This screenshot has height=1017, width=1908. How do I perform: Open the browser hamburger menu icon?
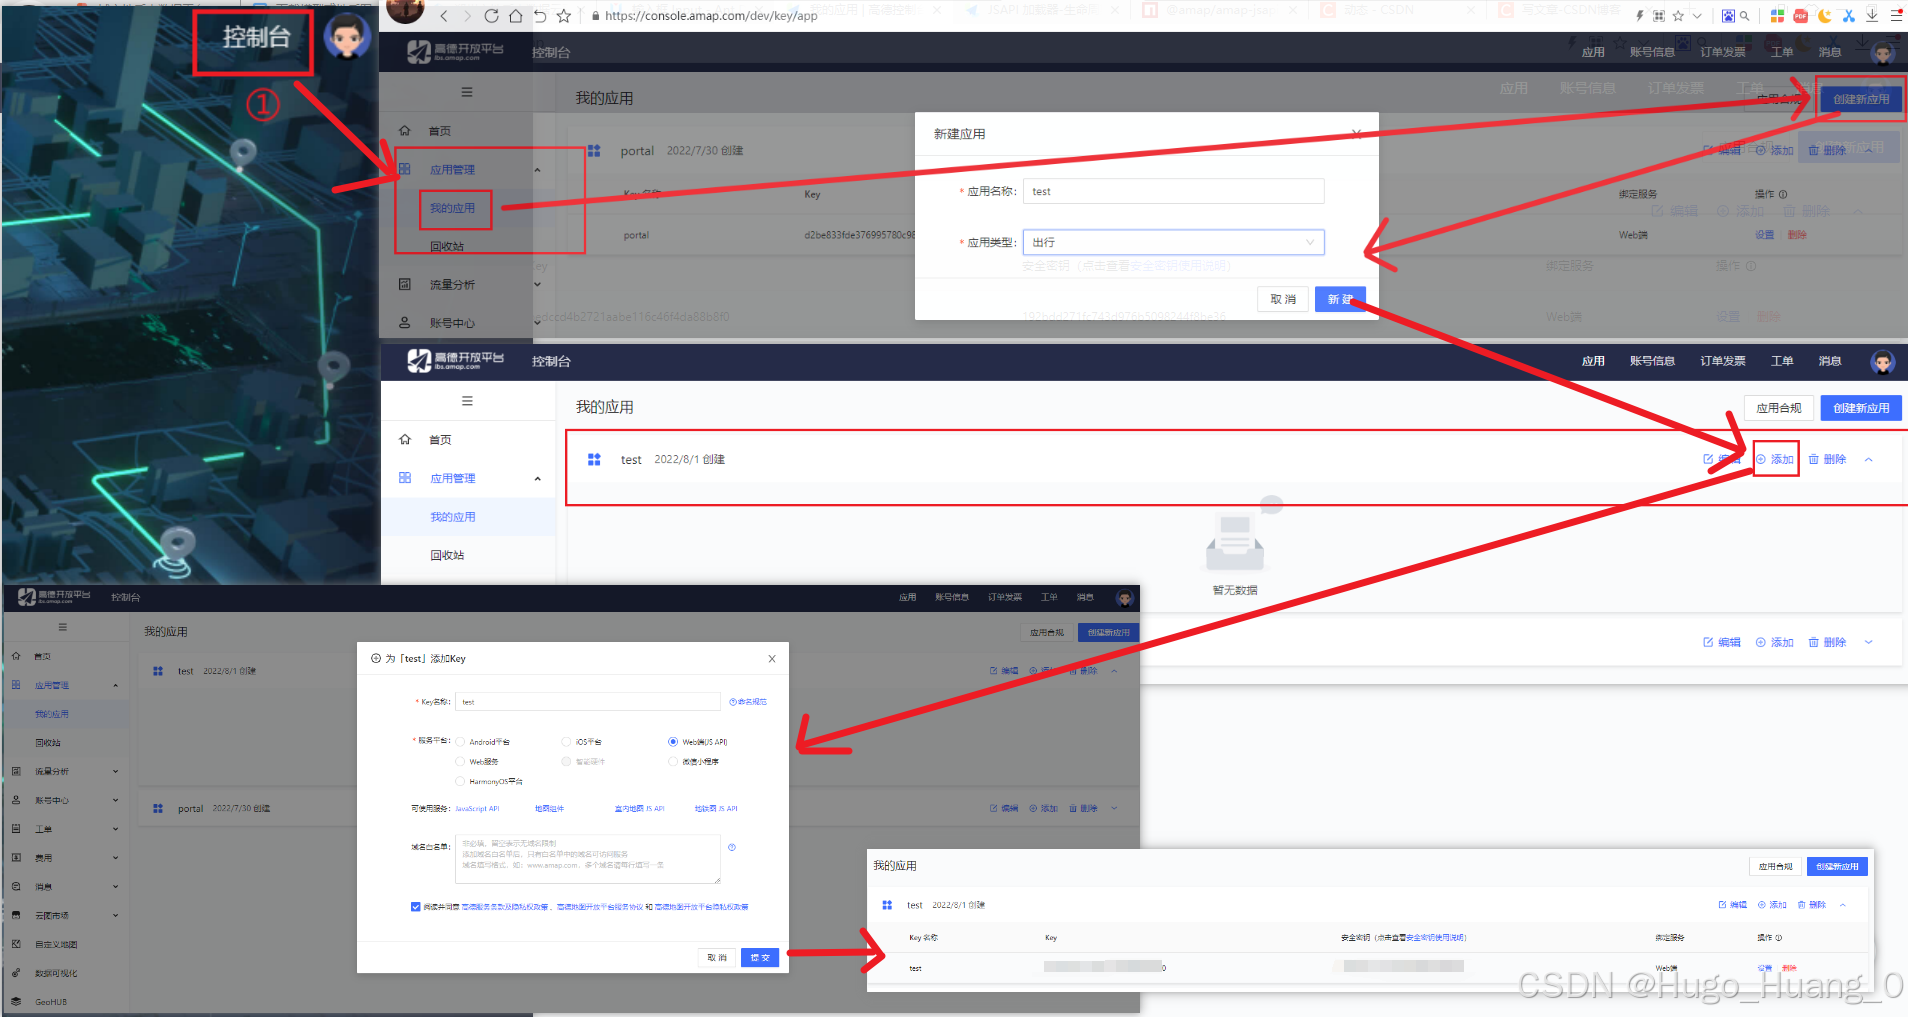[x=1896, y=16]
